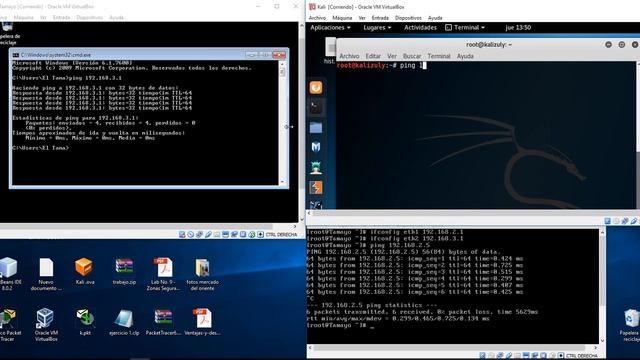Open Terminal app menu dropdown in Kali bar

(x=465, y=27)
